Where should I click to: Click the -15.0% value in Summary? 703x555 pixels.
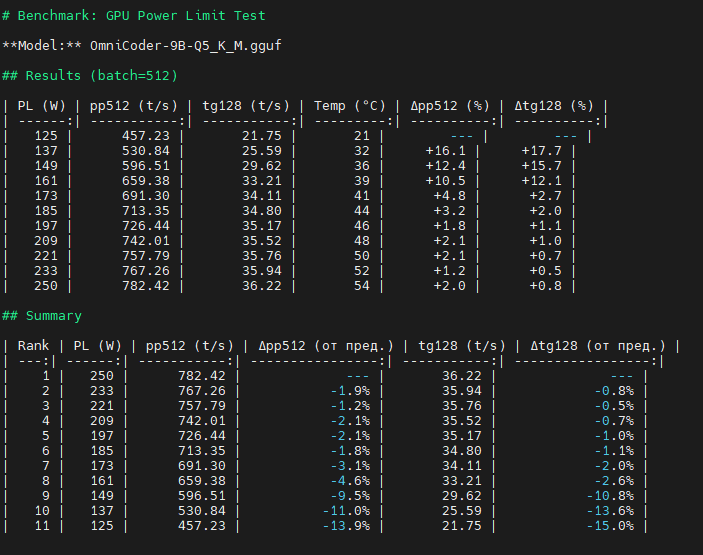pyautogui.click(x=611, y=526)
